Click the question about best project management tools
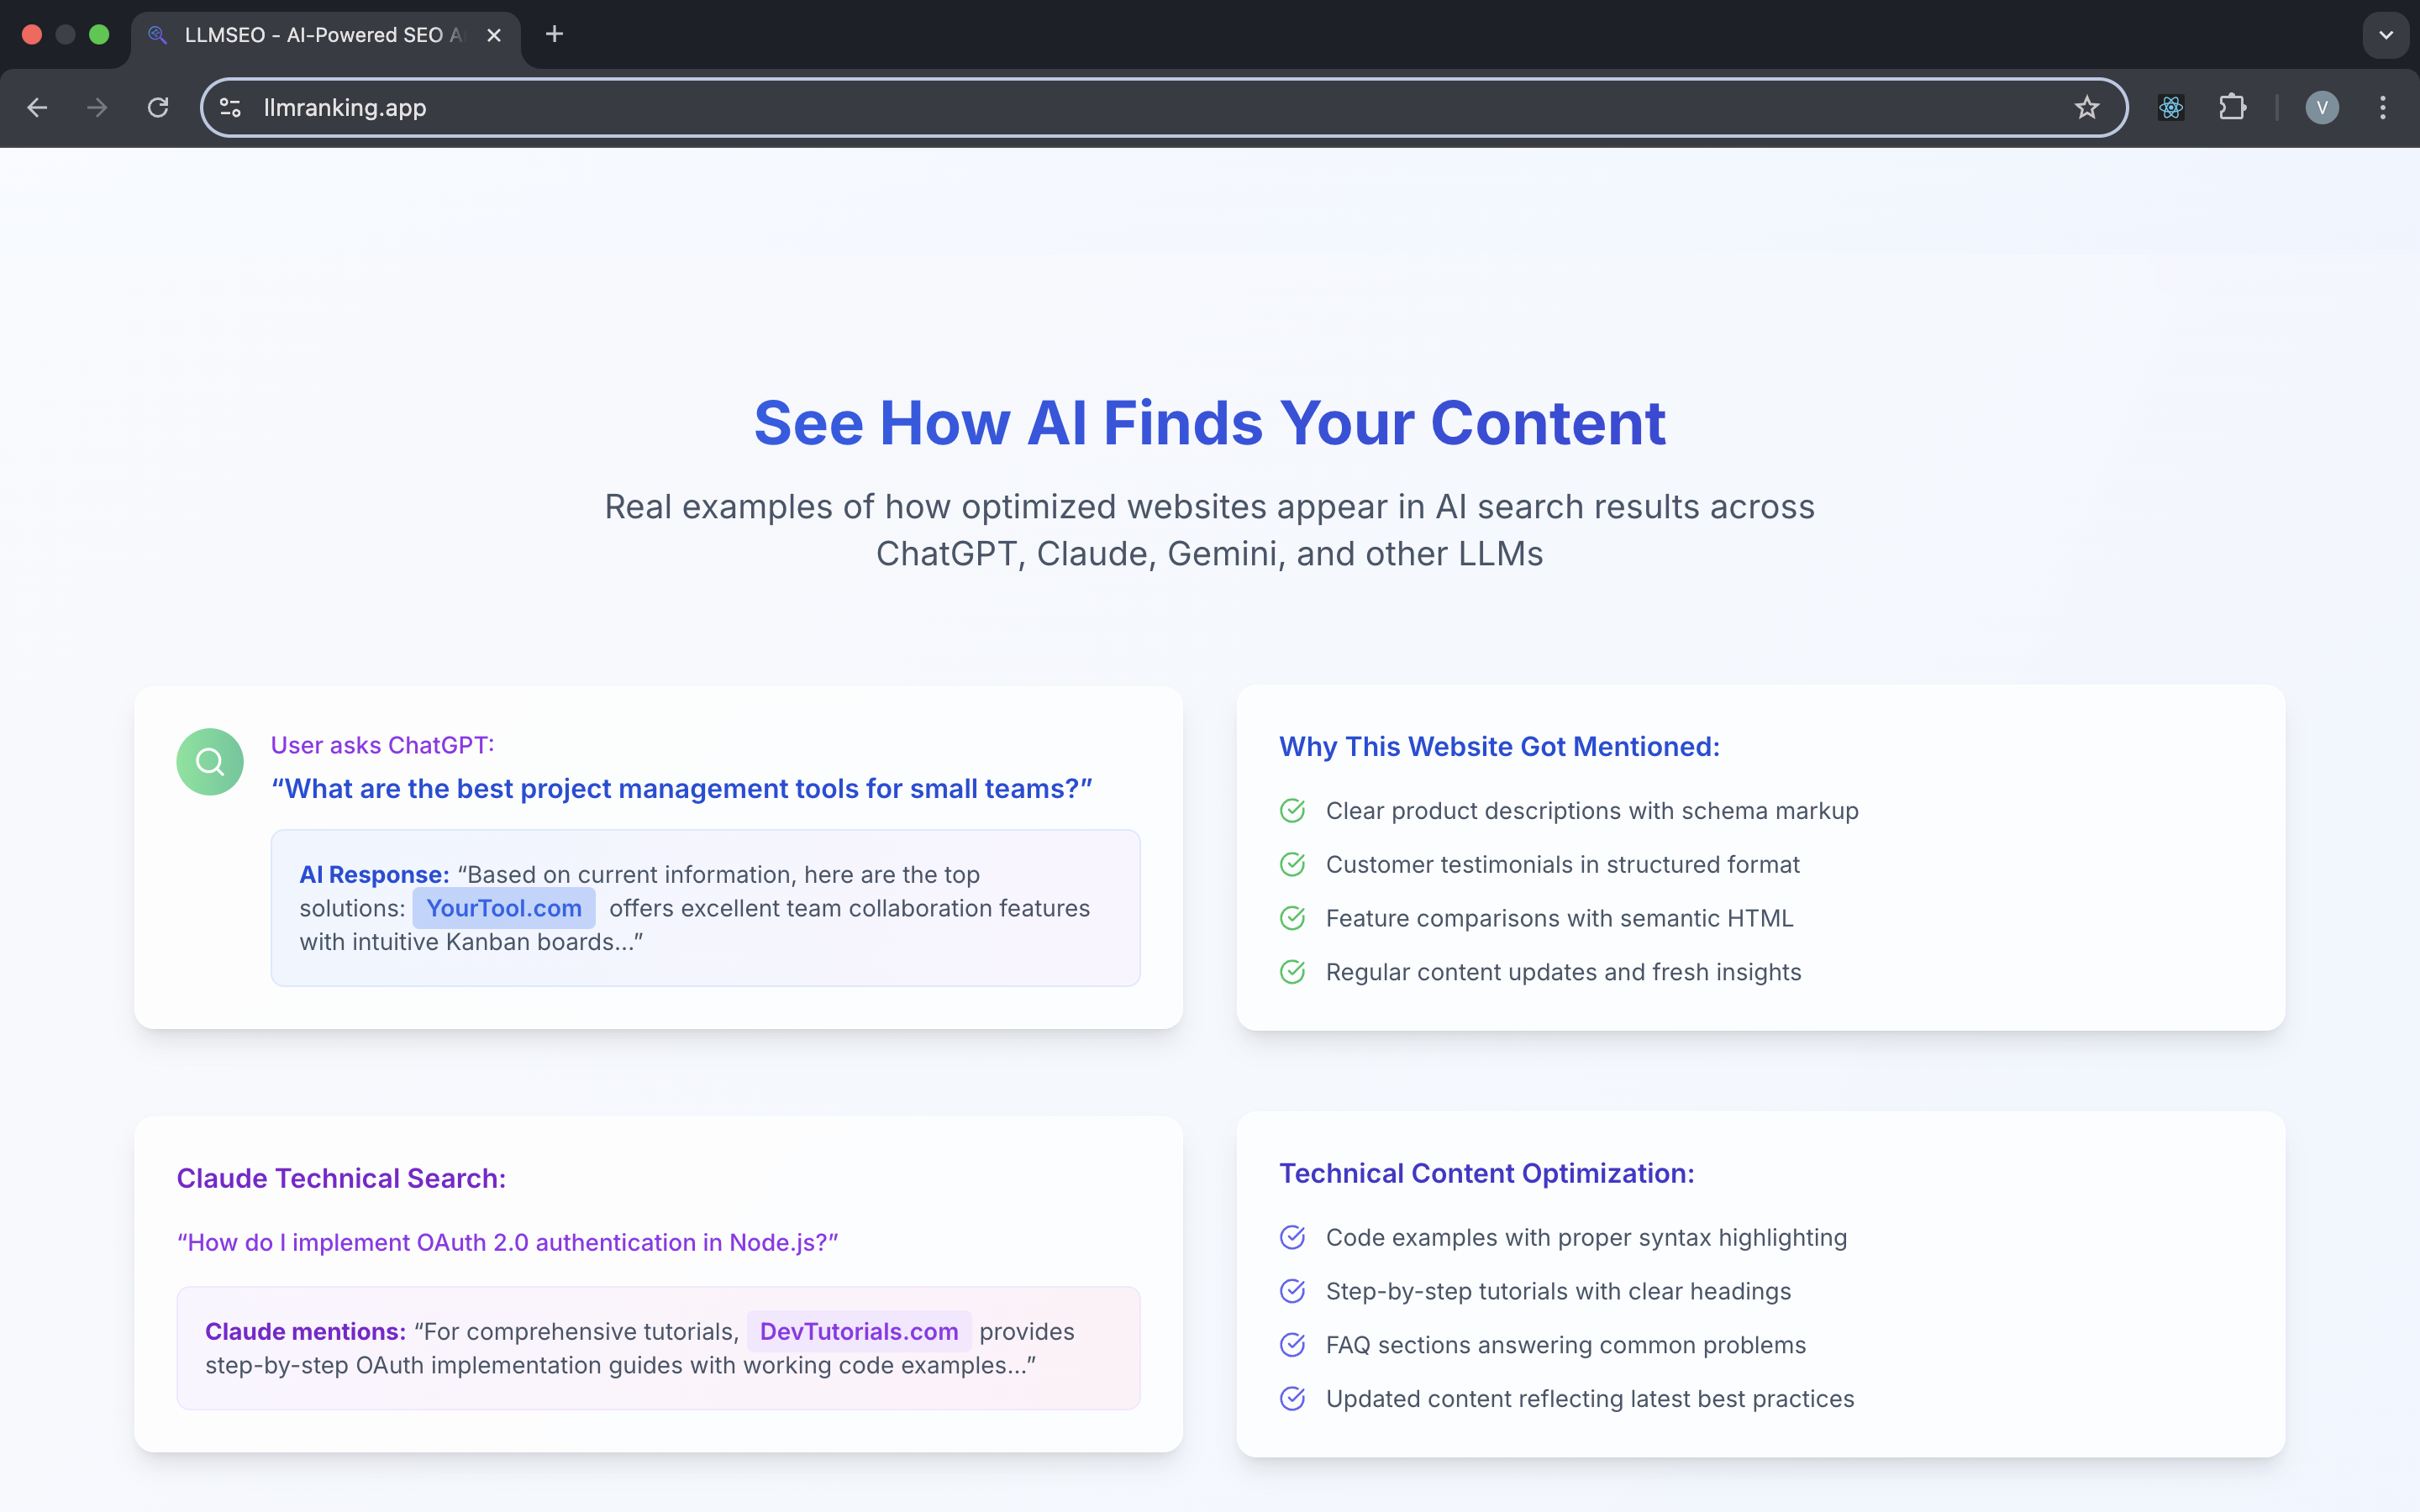2420x1512 pixels. pos(682,788)
